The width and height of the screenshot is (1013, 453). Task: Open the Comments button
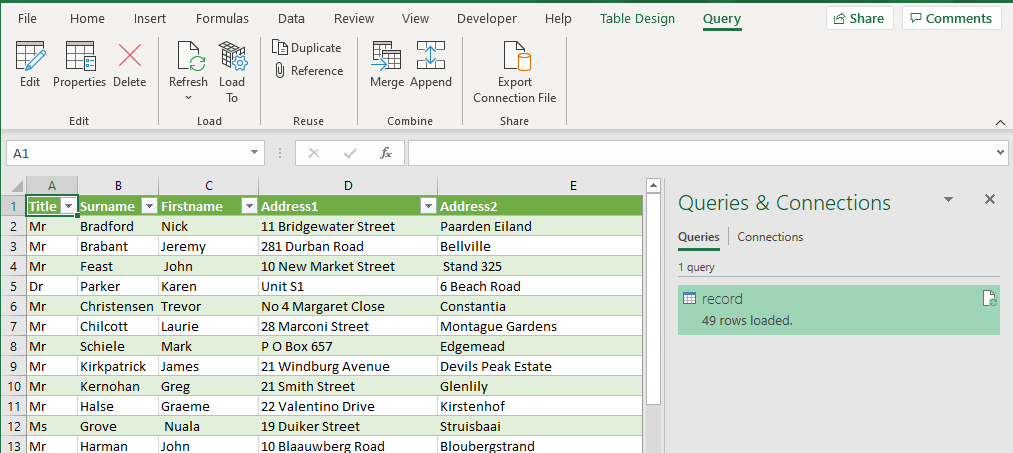click(x=950, y=19)
